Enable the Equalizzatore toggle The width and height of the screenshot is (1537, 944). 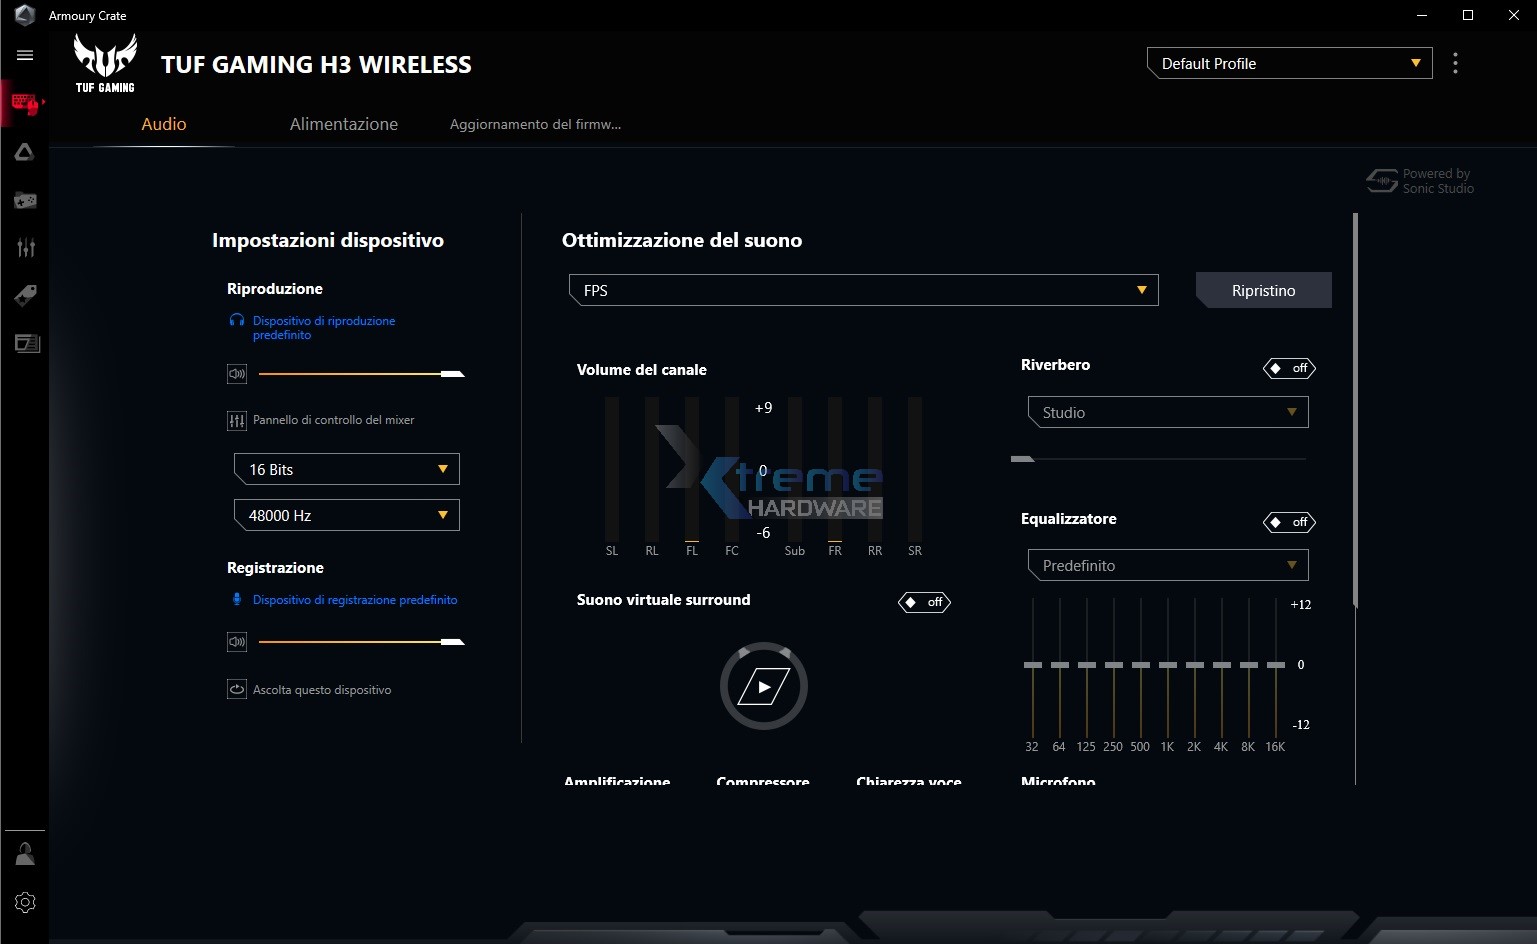click(1289, 522)
